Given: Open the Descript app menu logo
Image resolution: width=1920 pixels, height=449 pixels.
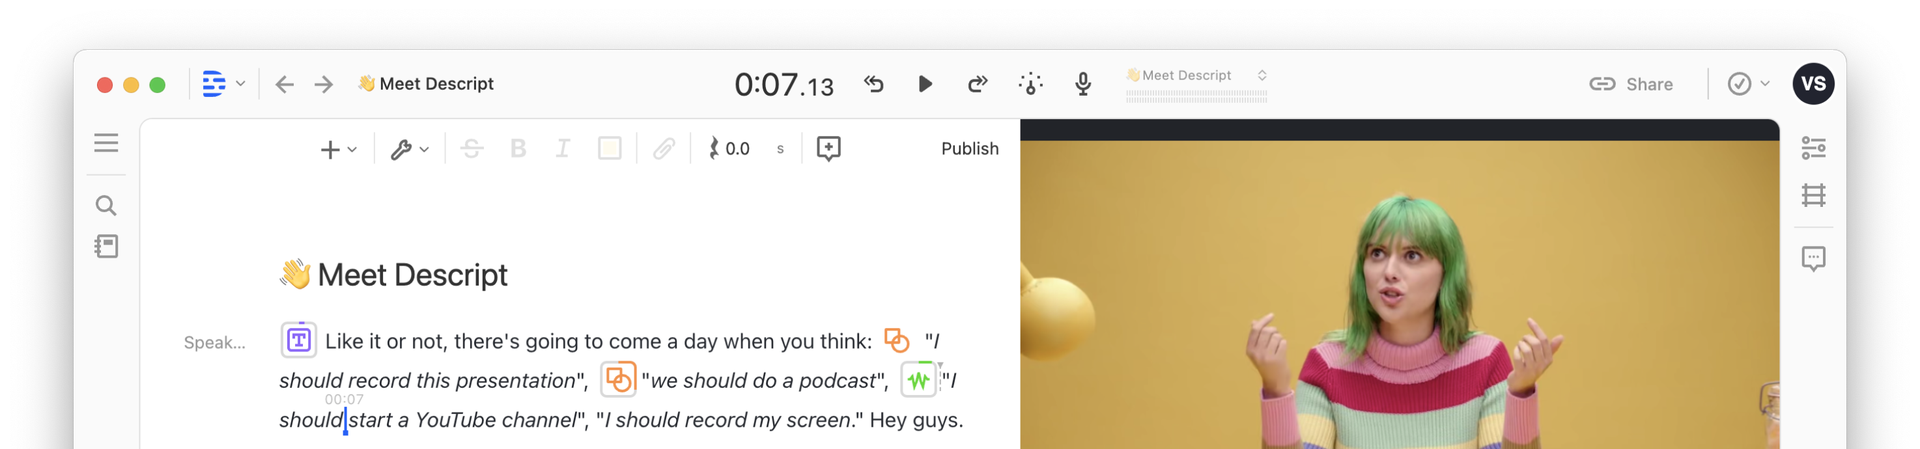Looking at the screenshot, I should (x=214, y=84).
